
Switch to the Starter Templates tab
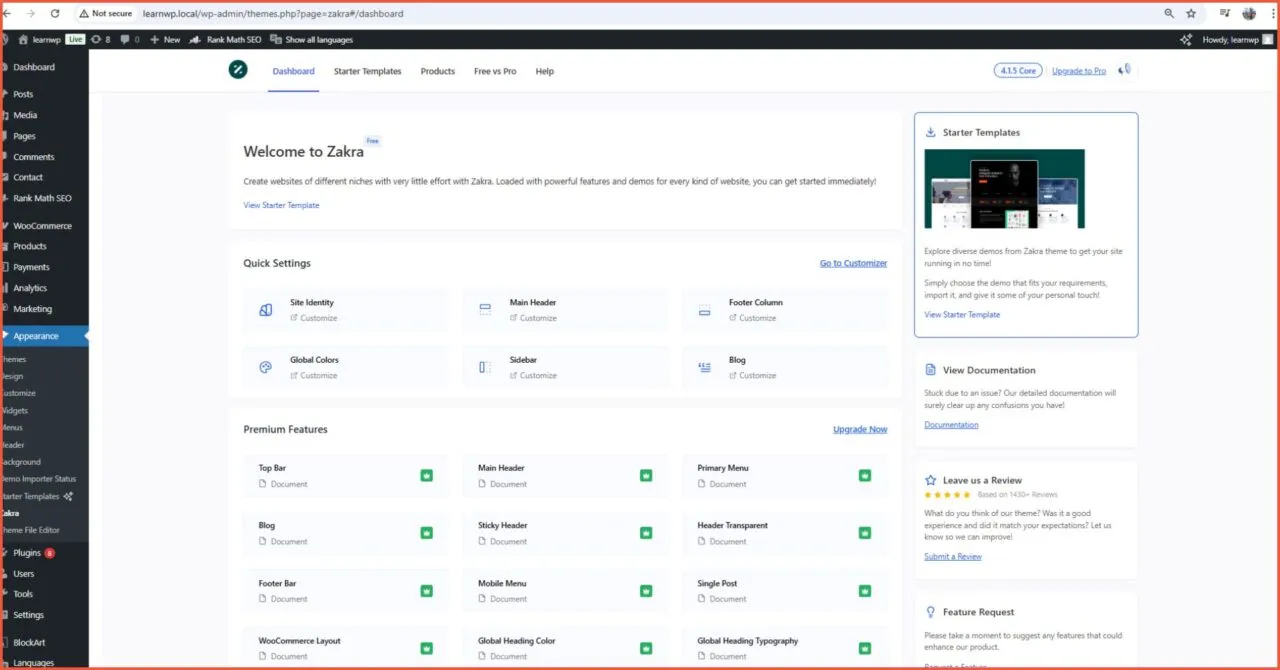[367, 71]
